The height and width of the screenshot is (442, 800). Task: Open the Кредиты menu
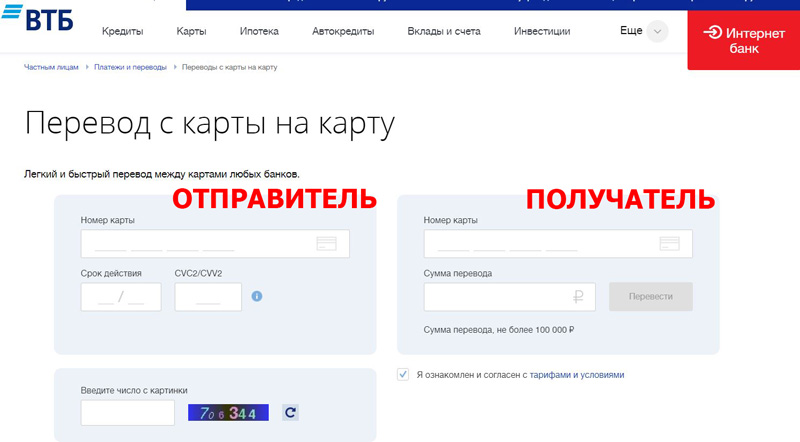[122, 31]
